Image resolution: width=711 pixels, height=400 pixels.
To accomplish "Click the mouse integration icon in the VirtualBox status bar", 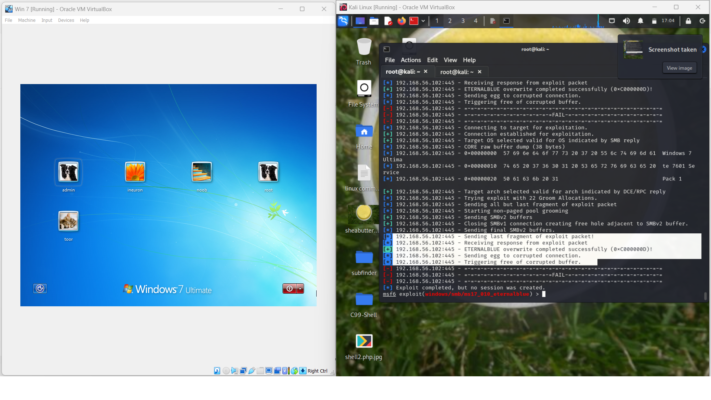I will pyautogui.click(x=294, y=371).
